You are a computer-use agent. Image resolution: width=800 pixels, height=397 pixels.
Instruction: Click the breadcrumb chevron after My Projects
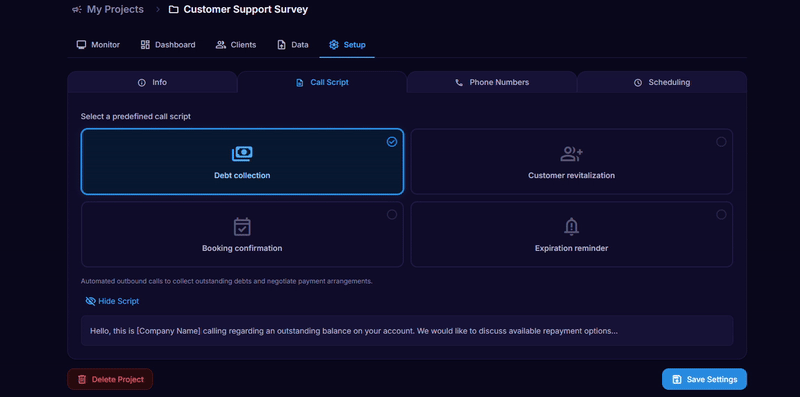(x=158, y=10)
